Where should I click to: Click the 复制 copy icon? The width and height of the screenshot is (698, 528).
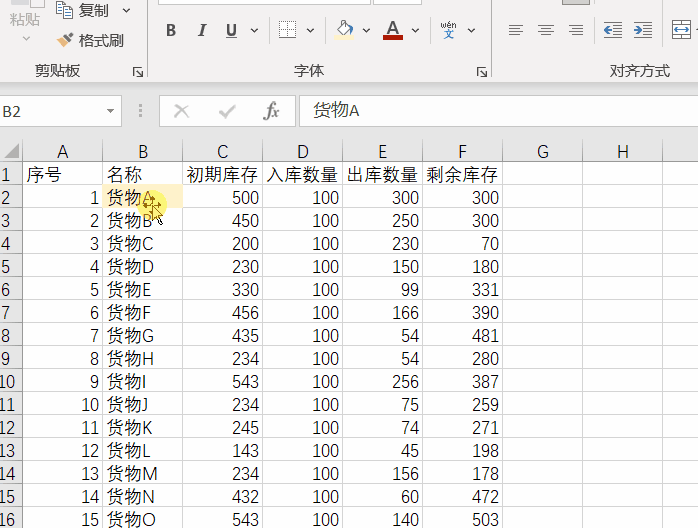65,10
